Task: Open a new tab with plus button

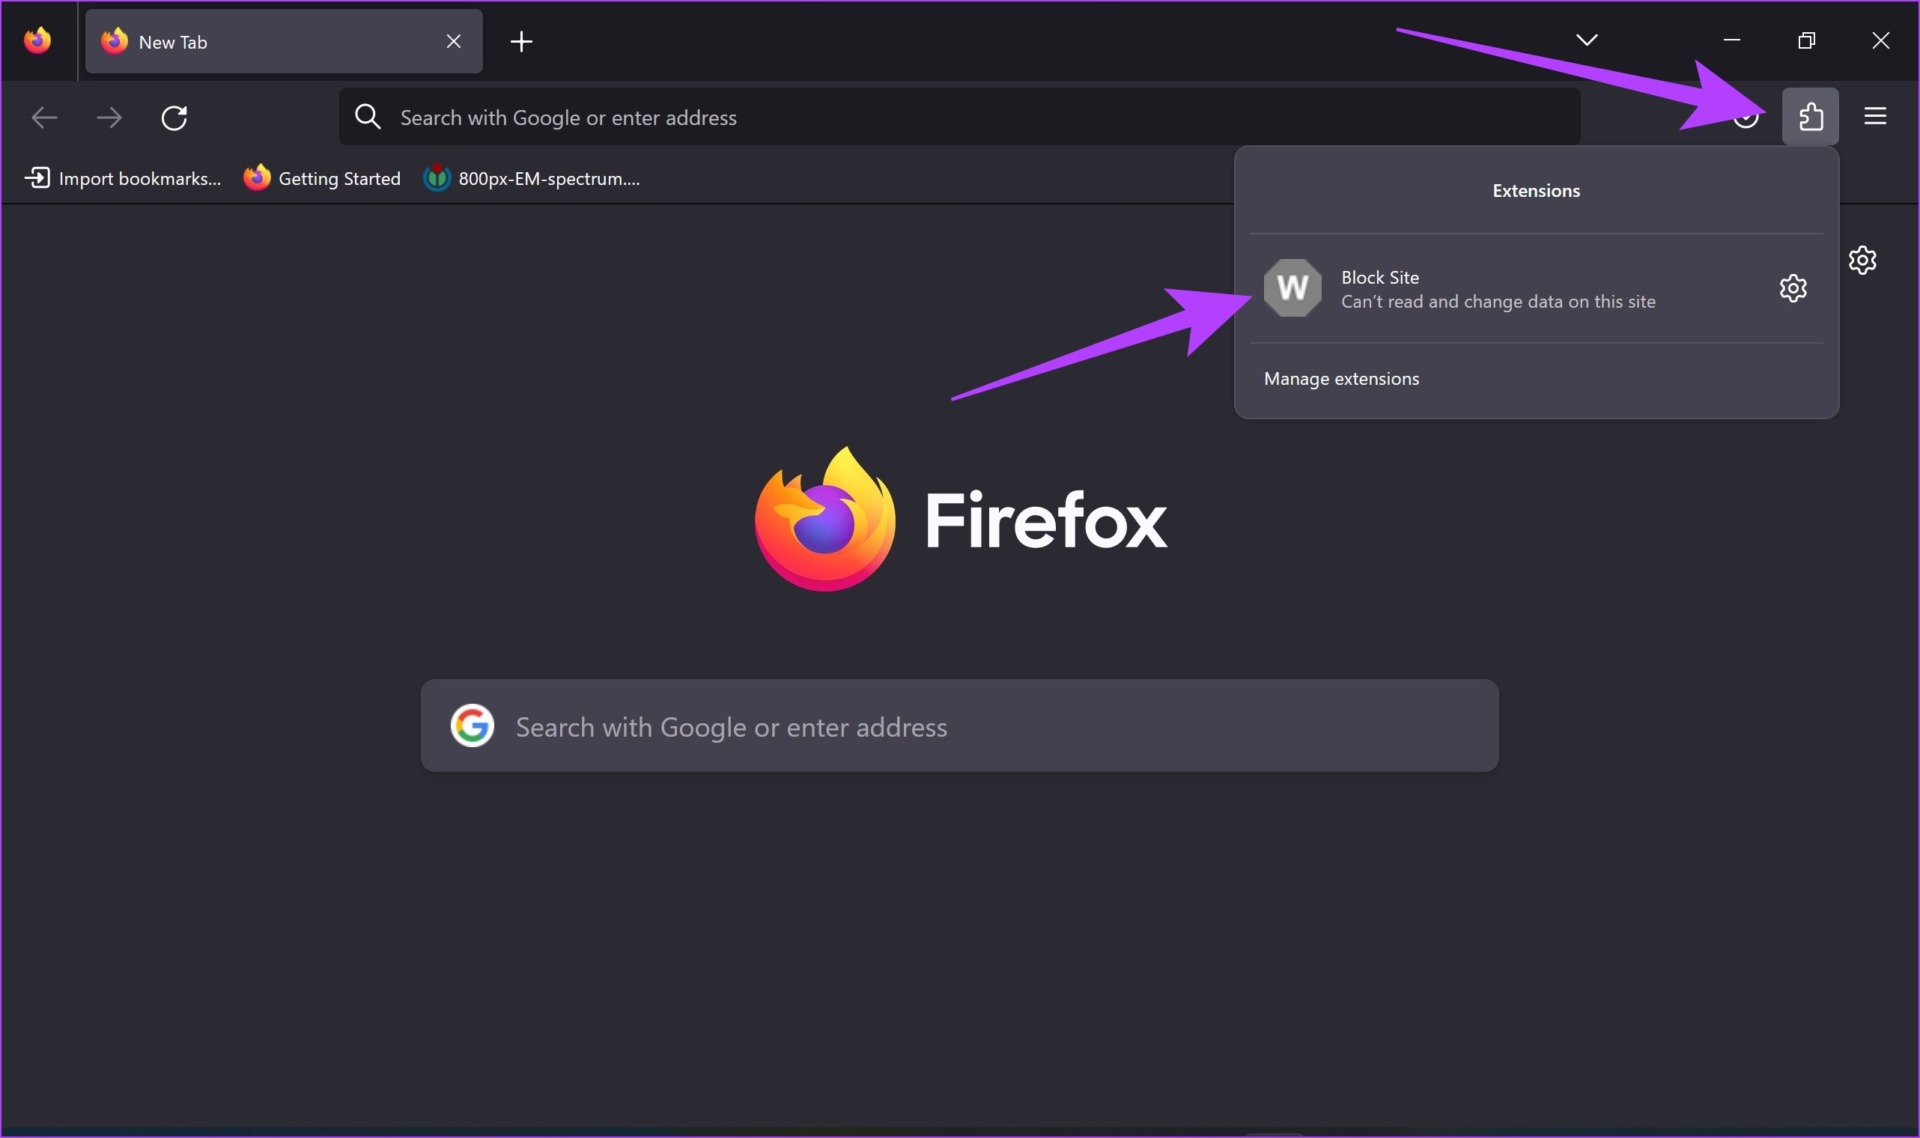Action: tap(521, 41)
